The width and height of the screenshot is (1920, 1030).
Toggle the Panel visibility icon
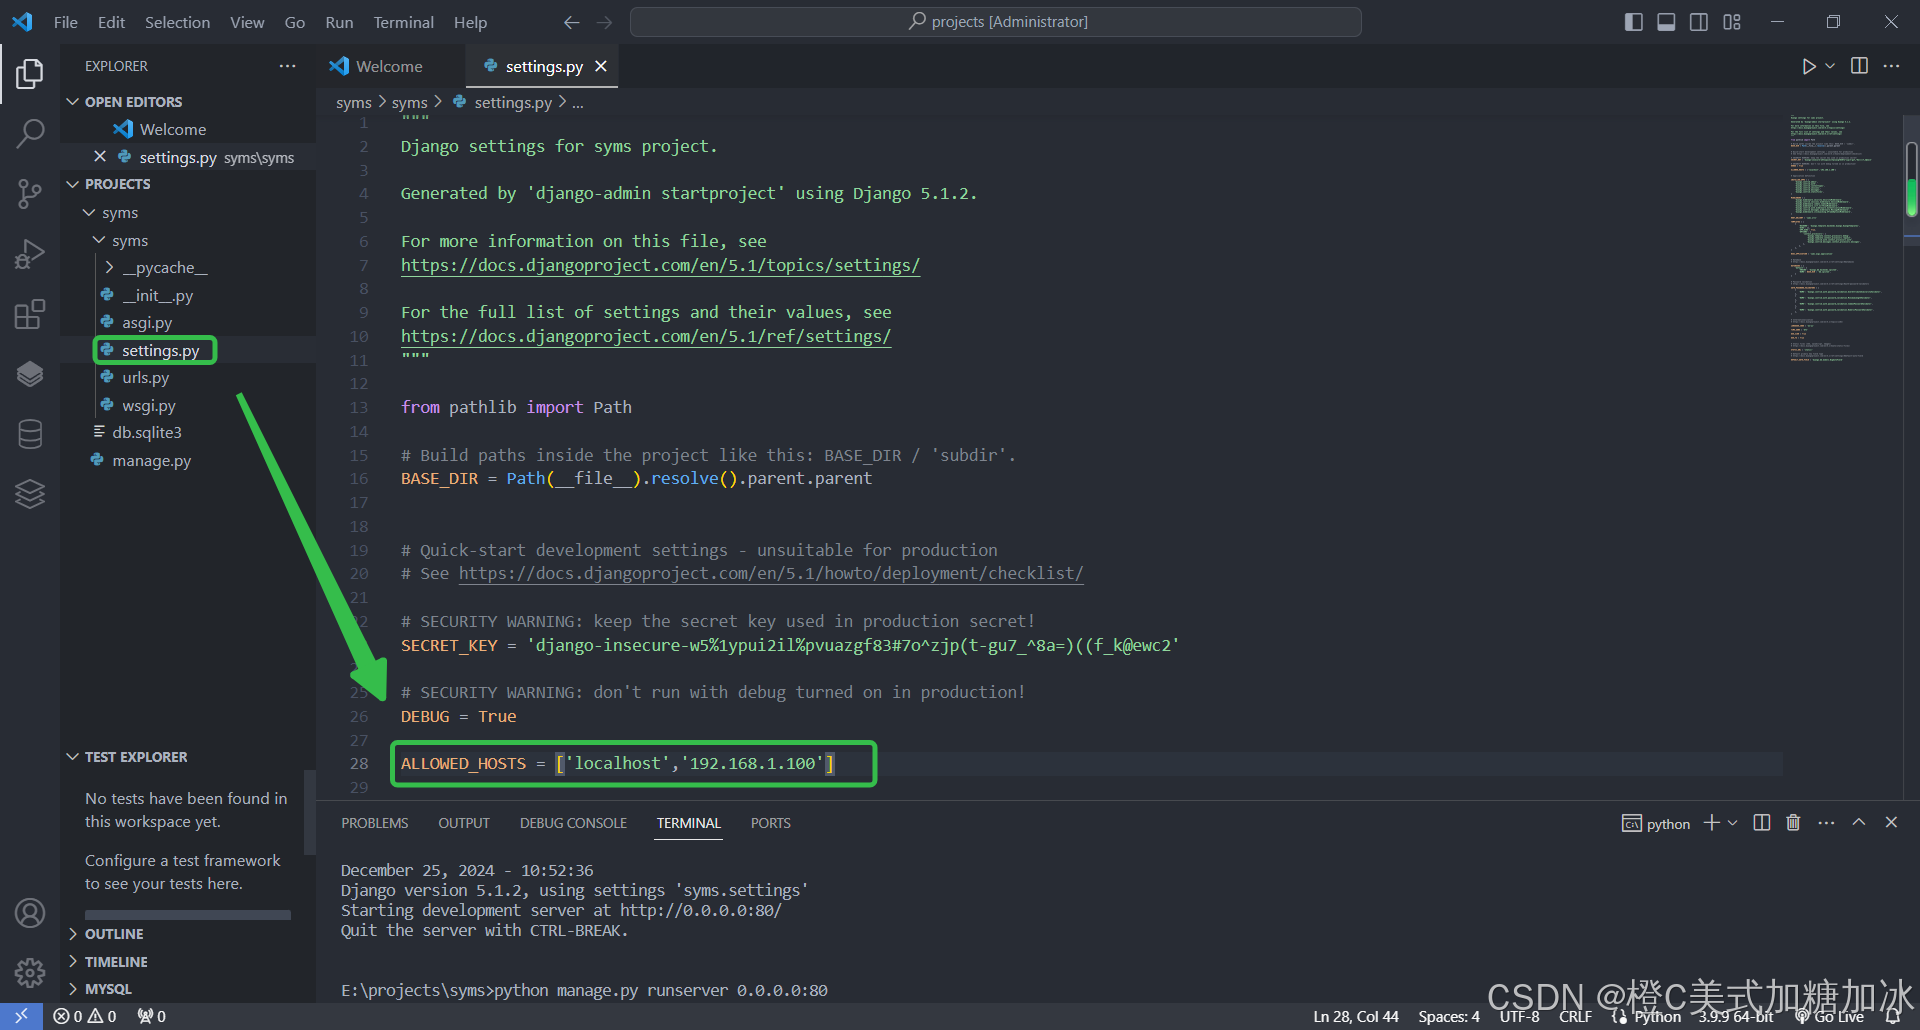[x=1666, y=21]
